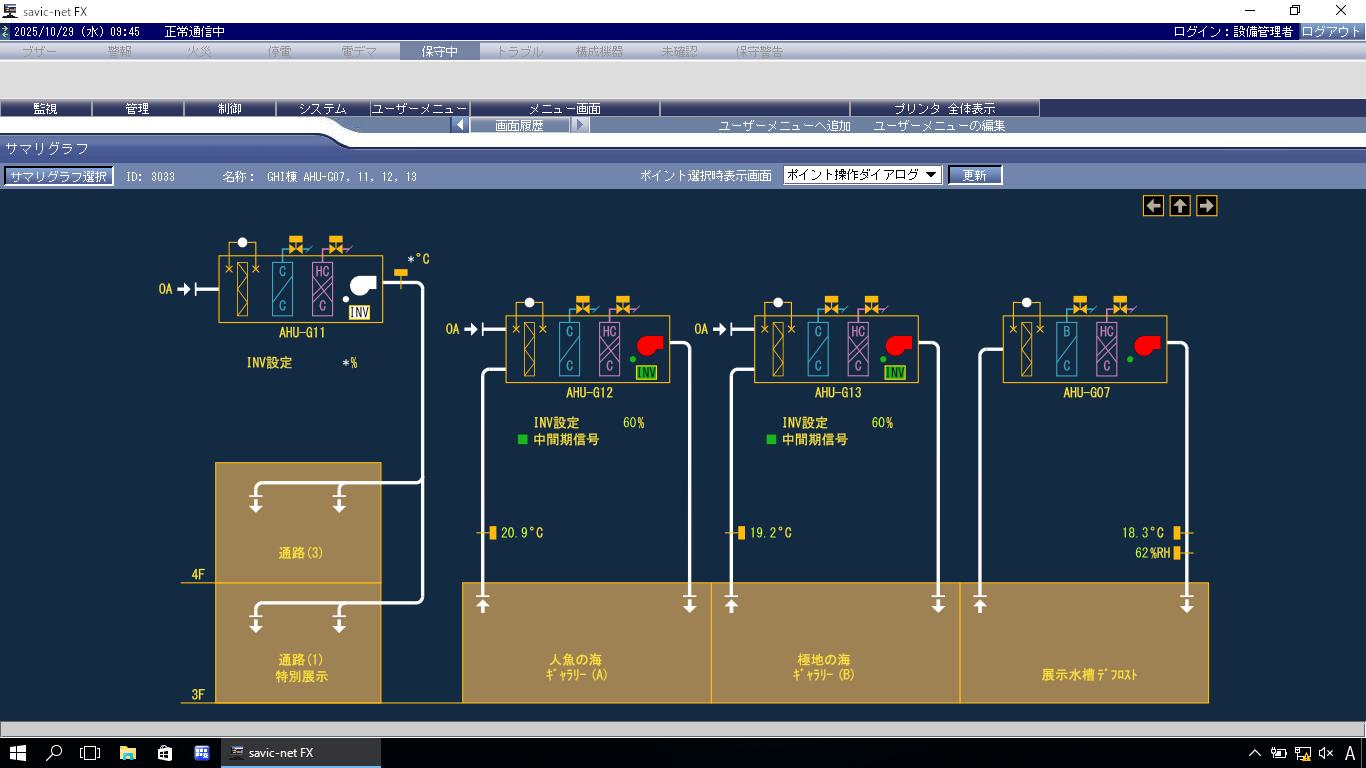
Task: Go forward in 画面履歴 with right arrow
Action: 580,126
